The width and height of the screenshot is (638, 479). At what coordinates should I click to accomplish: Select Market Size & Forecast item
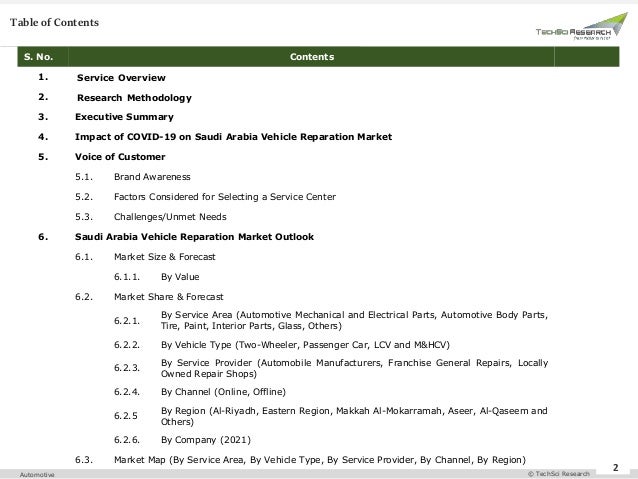(164, 257)
